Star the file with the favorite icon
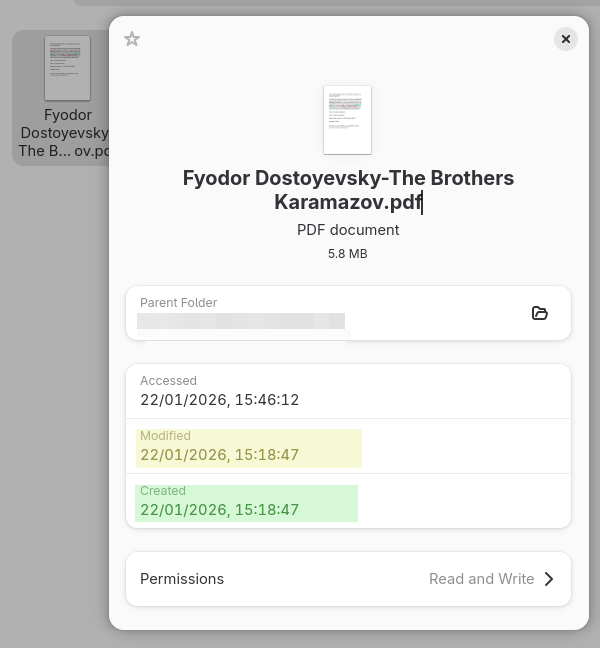This screenshot has height=648, width=600. coord(132,39)
